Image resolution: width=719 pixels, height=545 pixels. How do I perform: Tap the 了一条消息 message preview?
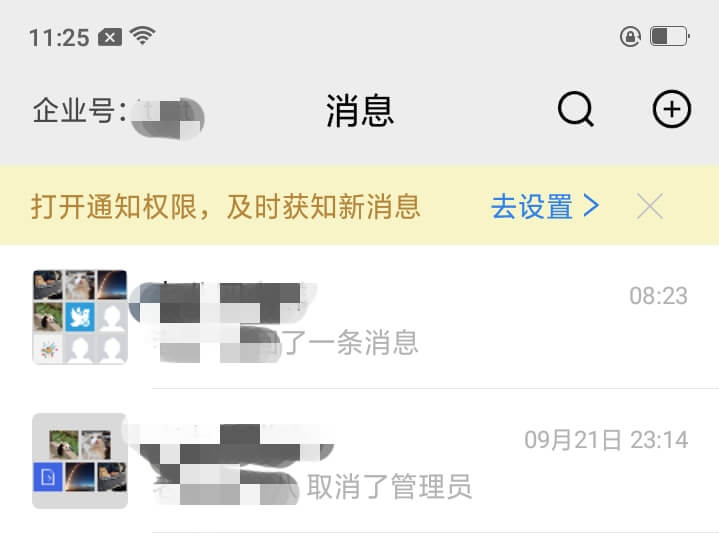point(350,342)
